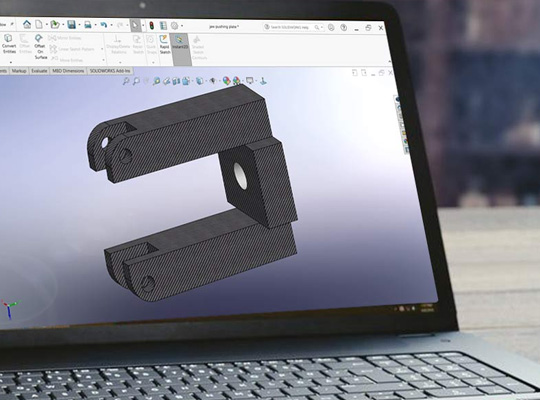This screenshot has height=400, width=540.
Task: Click the user login icon near search
Action: coord(331,27)
